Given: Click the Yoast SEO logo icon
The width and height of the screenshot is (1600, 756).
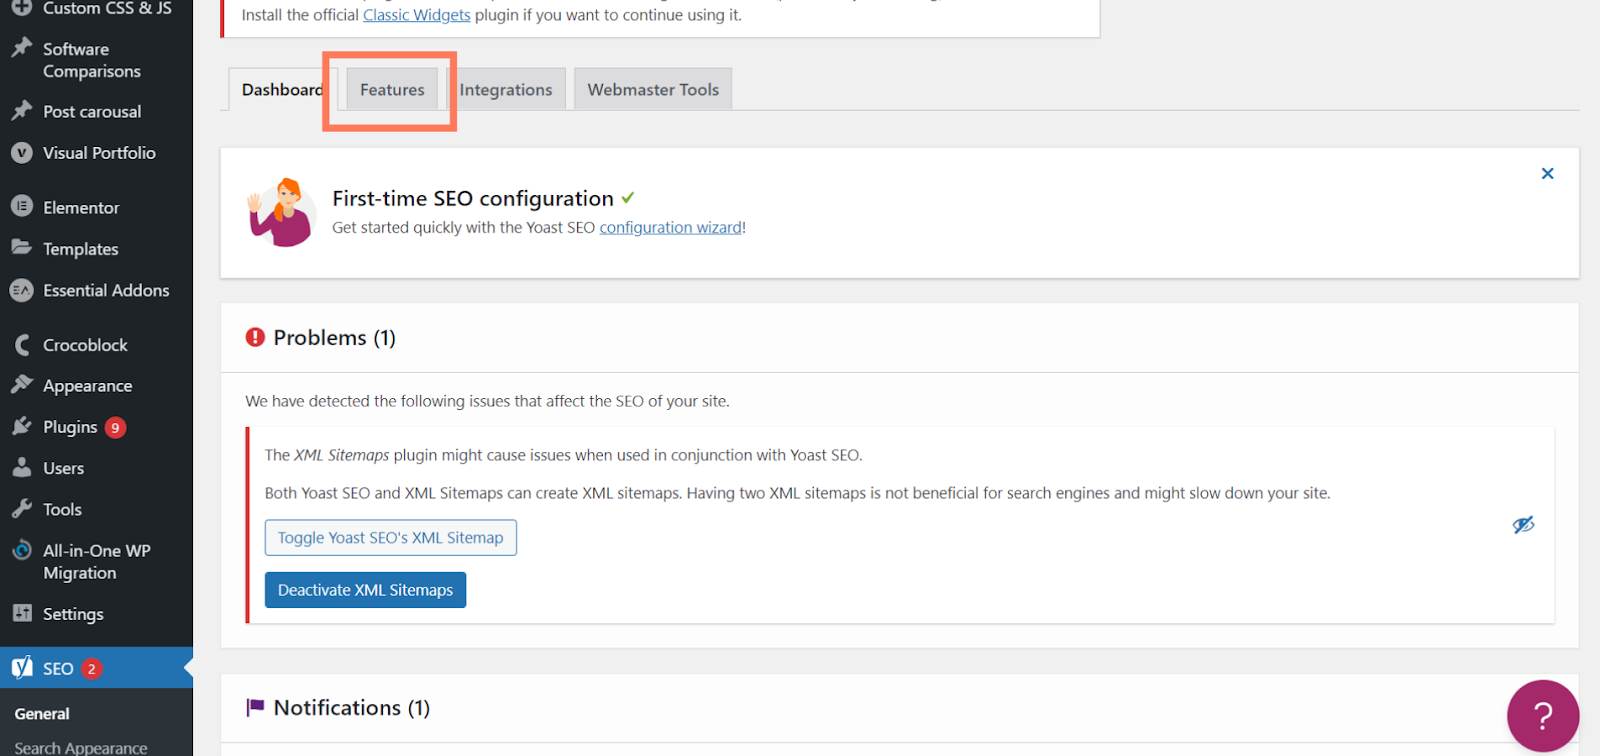Looking at the screenshot, I should pos(22,667).
